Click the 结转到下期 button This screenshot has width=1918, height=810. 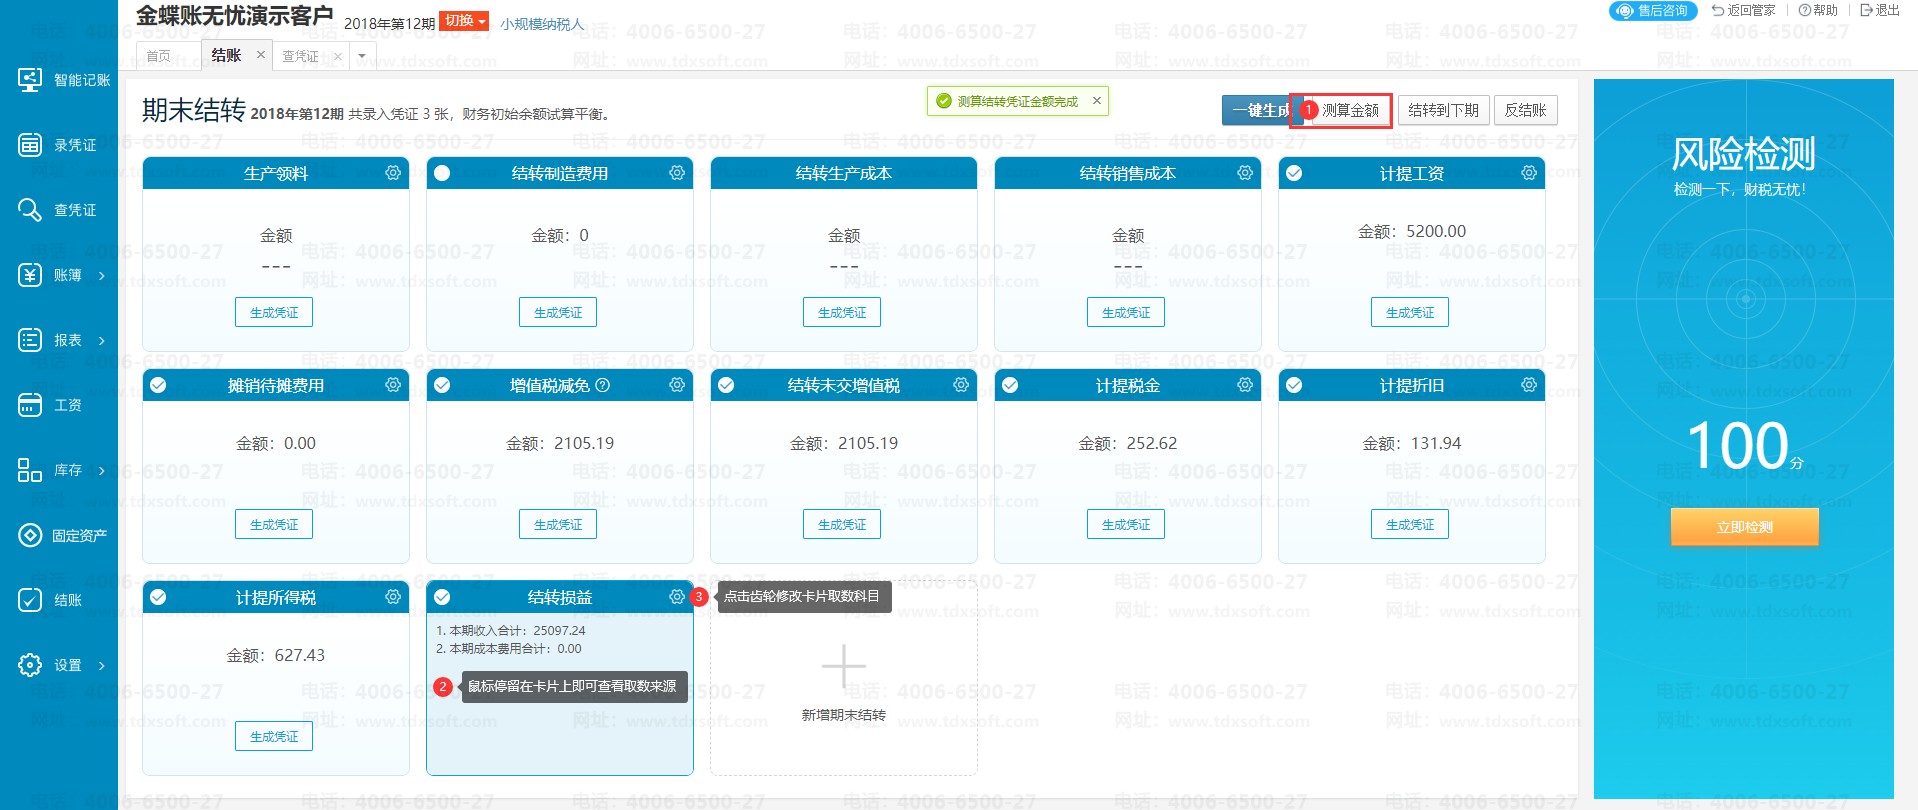tap(1443, 110)
